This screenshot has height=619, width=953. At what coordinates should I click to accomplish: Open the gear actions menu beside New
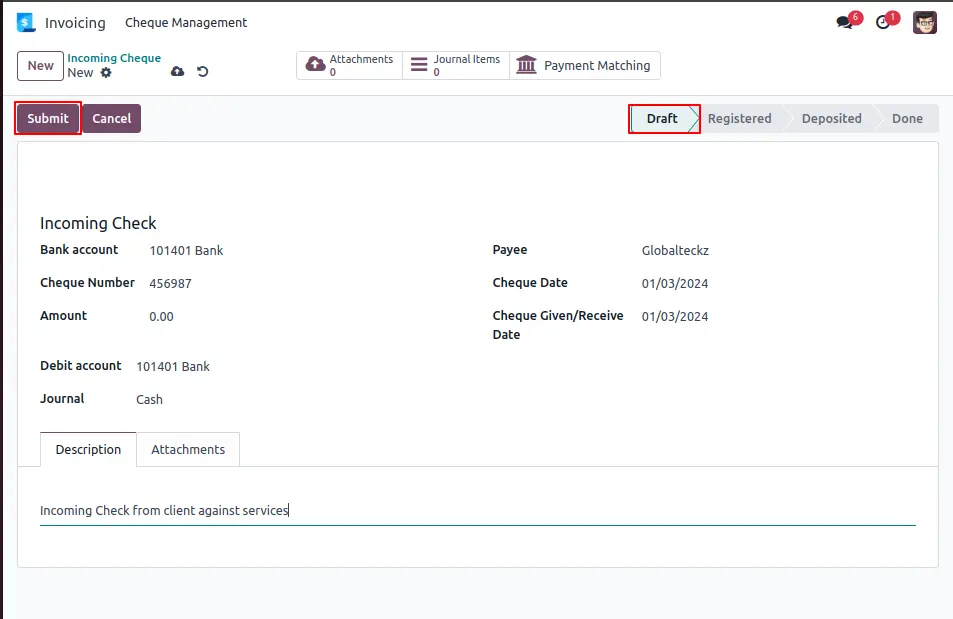106,72
